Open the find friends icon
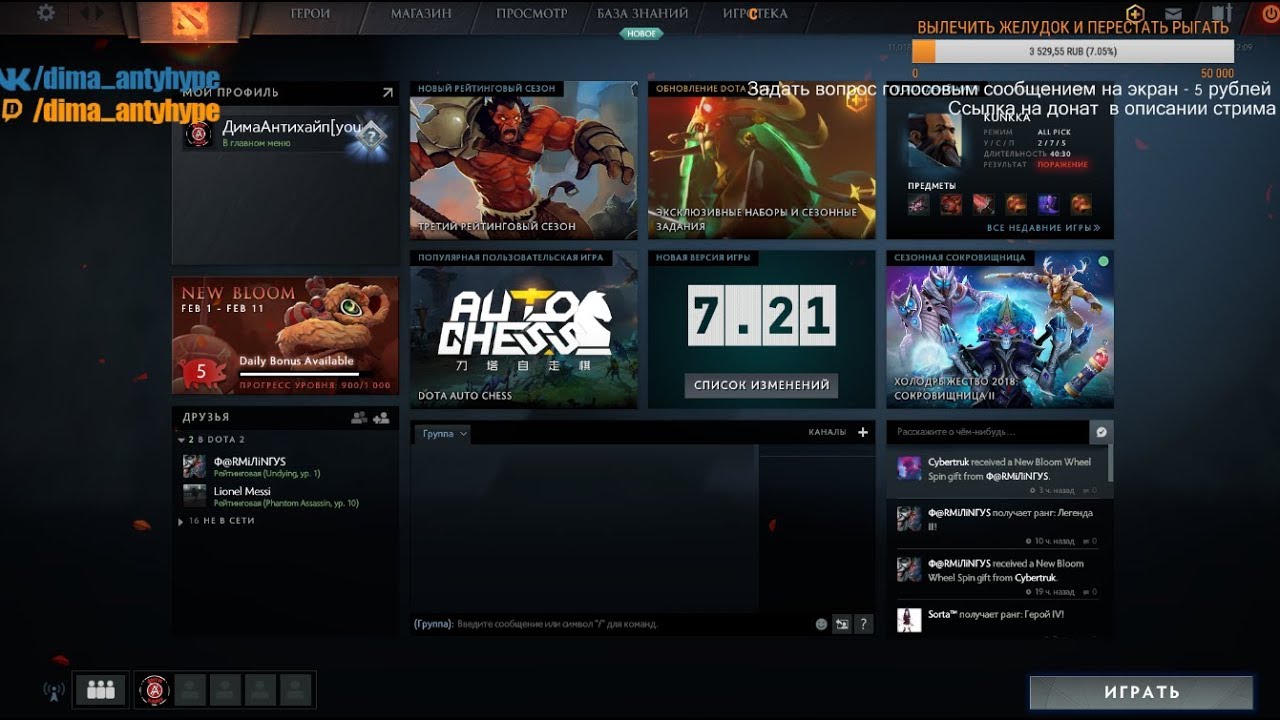This screenshot has width=1280, height=720. tap(359, 418)
